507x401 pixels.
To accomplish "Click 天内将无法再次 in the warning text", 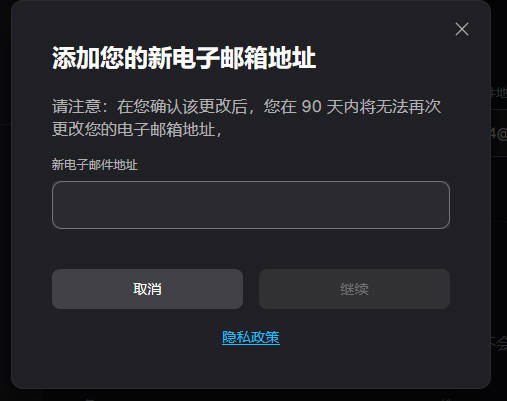I will pos(383,107).
